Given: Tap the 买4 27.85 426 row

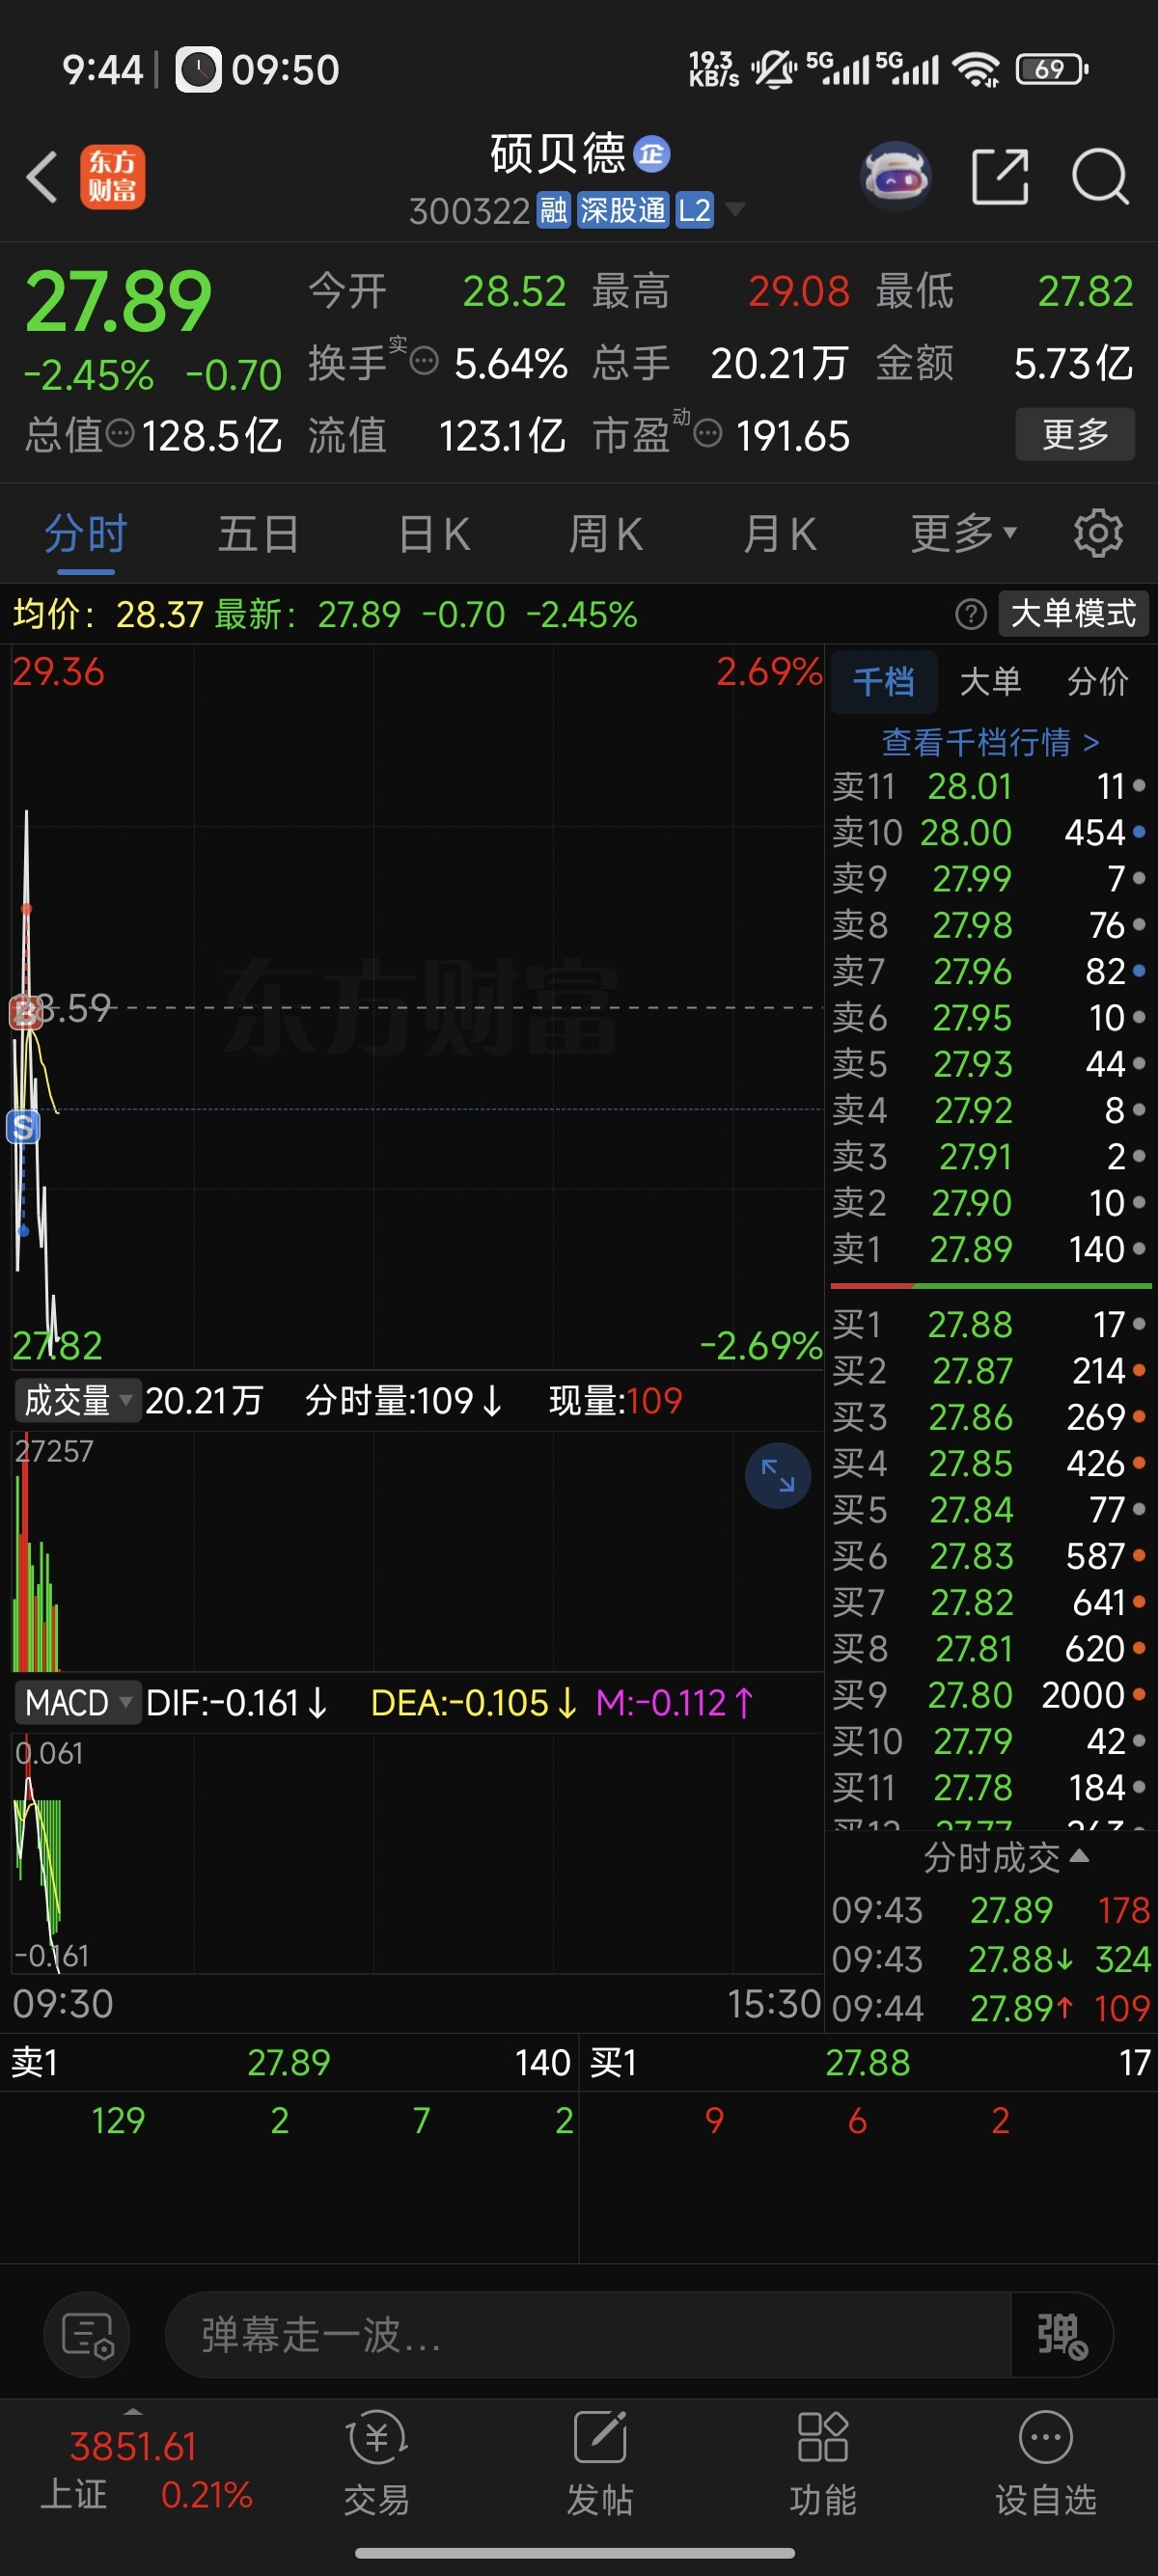Looking at the screenshot, I should pyautogui.click(x=990, y=1463).
